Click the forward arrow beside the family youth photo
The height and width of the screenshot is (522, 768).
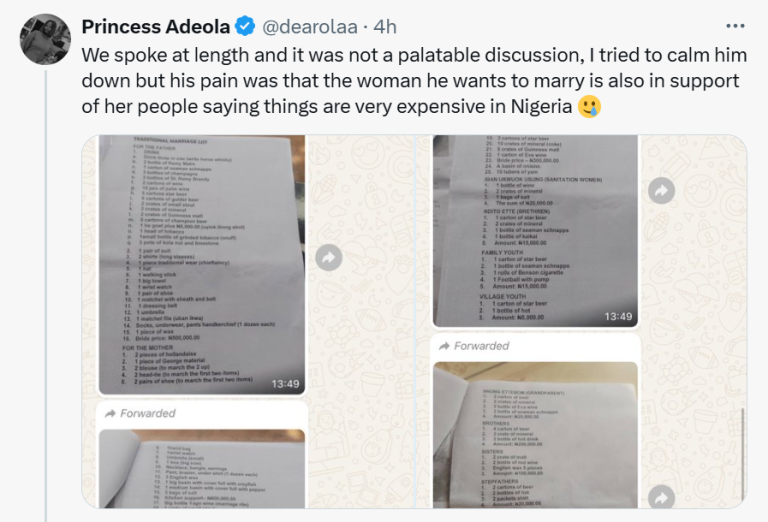[x=661, y=190]
